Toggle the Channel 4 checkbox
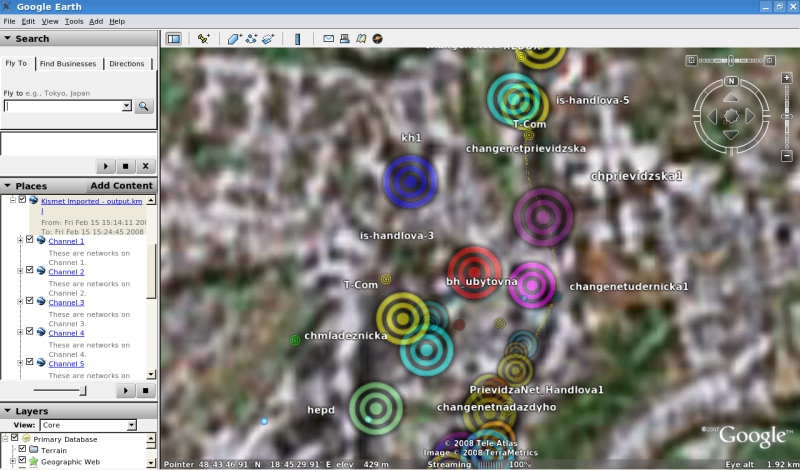This screenshot has height=470, width=800. click(30, 331)
